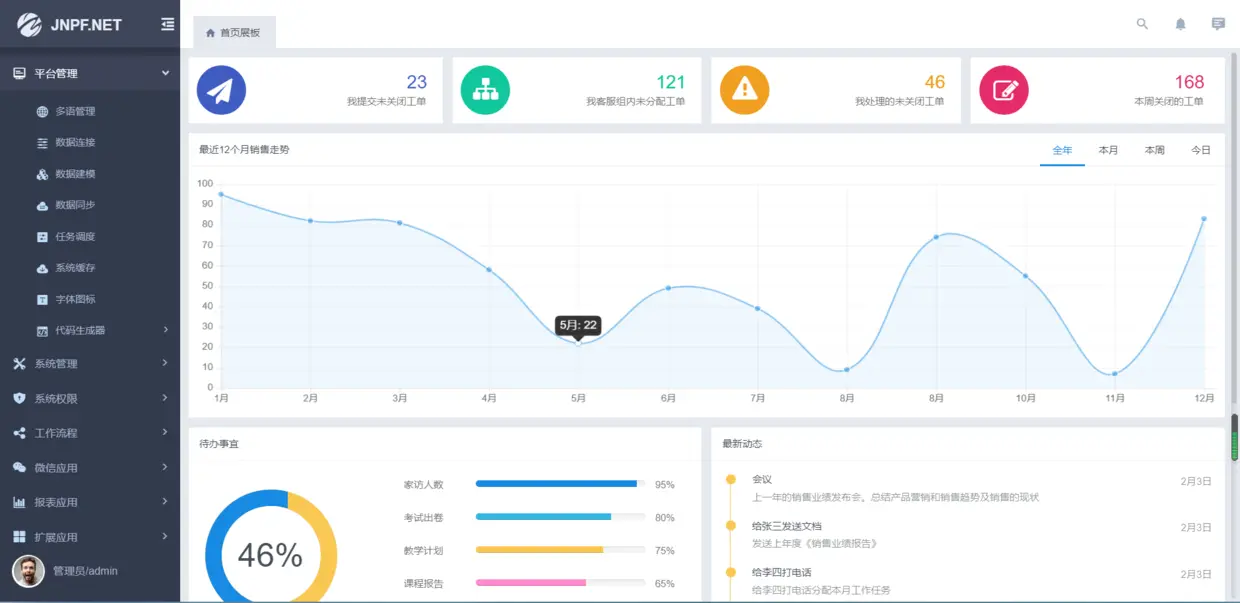Click the JNPF.NET logo icon
Viewport: 1240px width, 603px height.
pos(30,24)
